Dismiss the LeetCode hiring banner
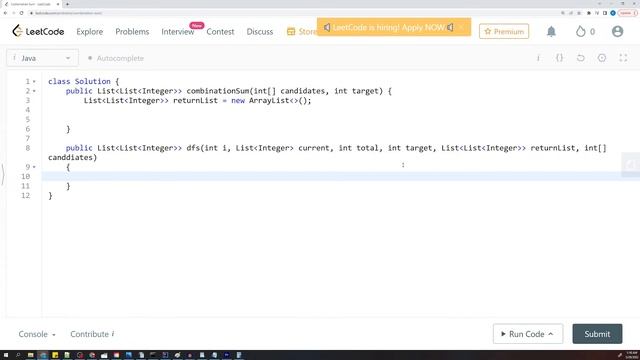Screen dimensions: 640x360 [461, 27]
